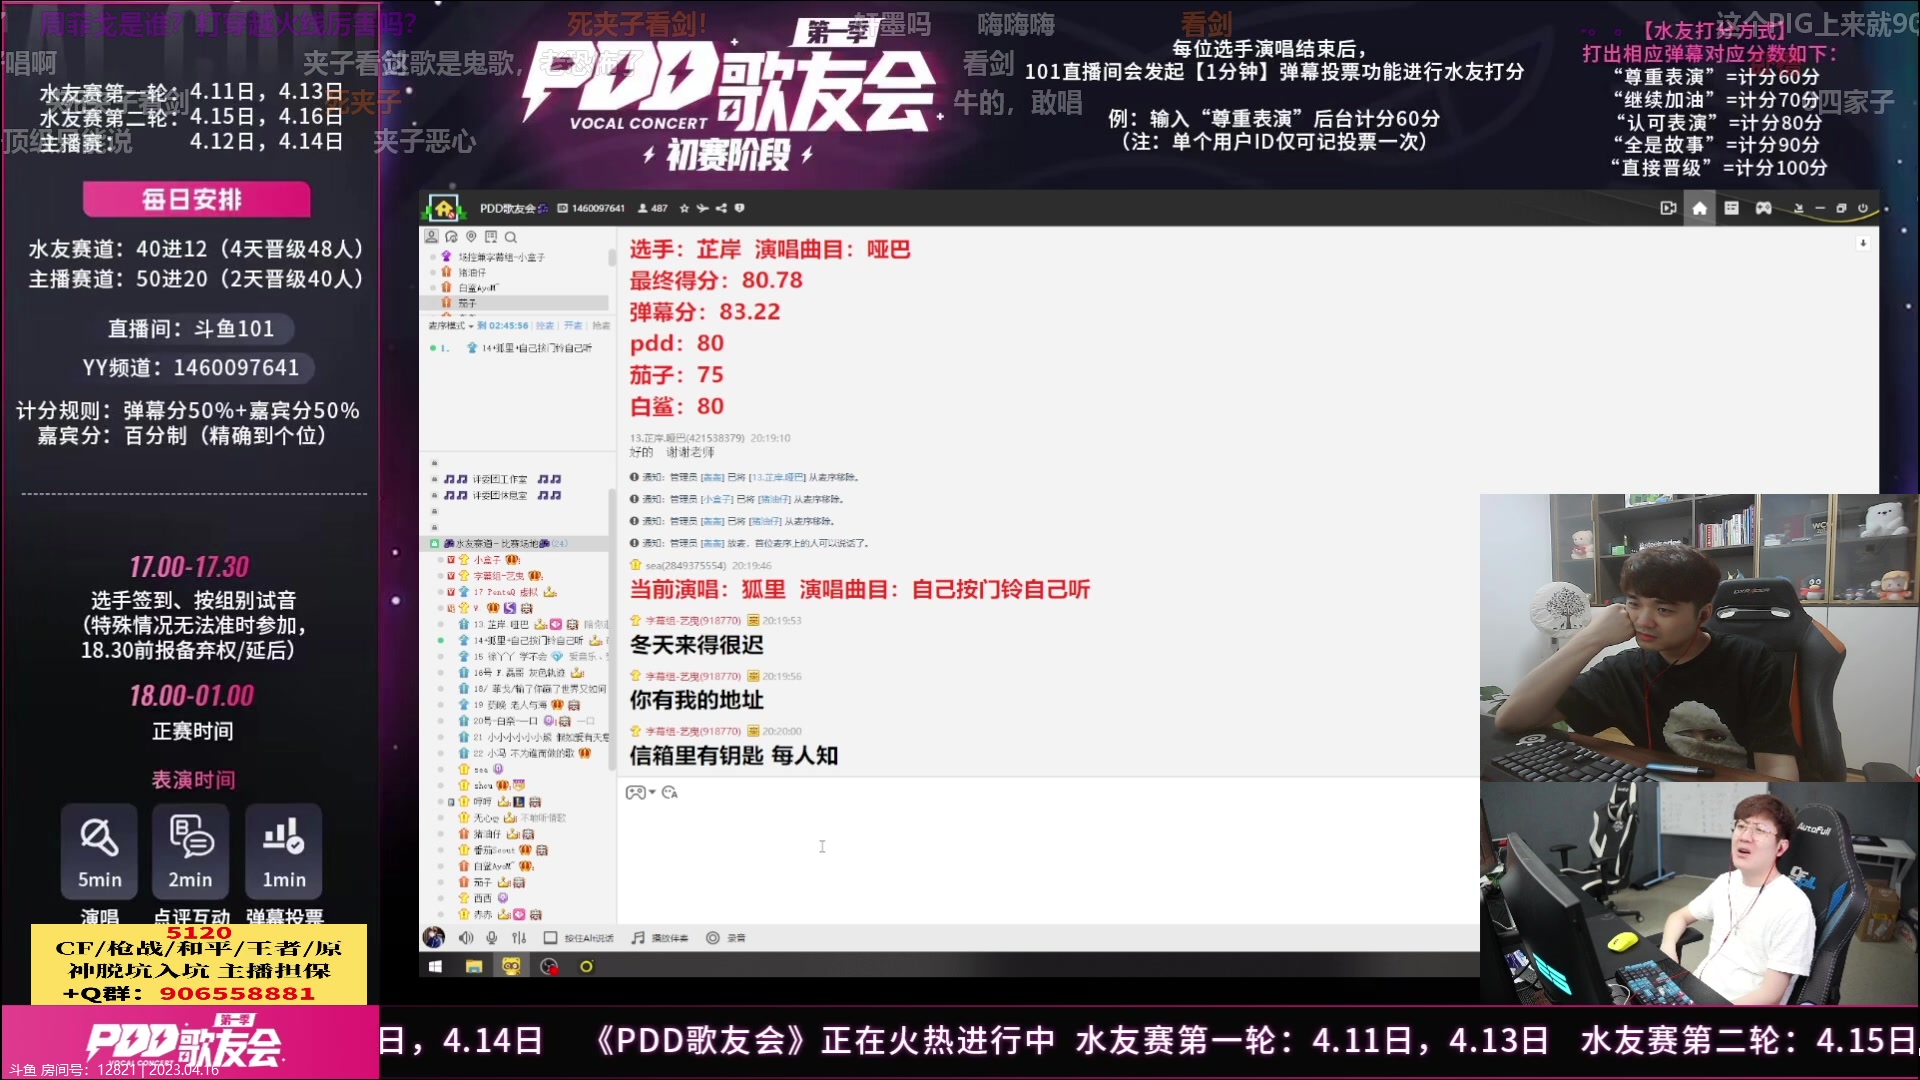1920x1080 pixels.
Task: Open the list template icon in YY title bar
Action: pyautogui.click(x=1731, y=208)
